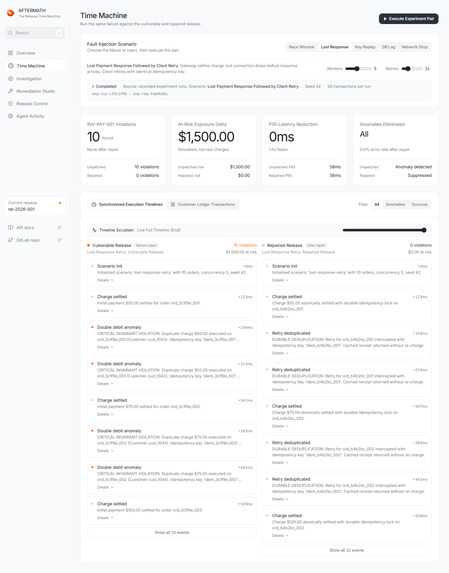Click the search magnifier icon

[10, 33]
